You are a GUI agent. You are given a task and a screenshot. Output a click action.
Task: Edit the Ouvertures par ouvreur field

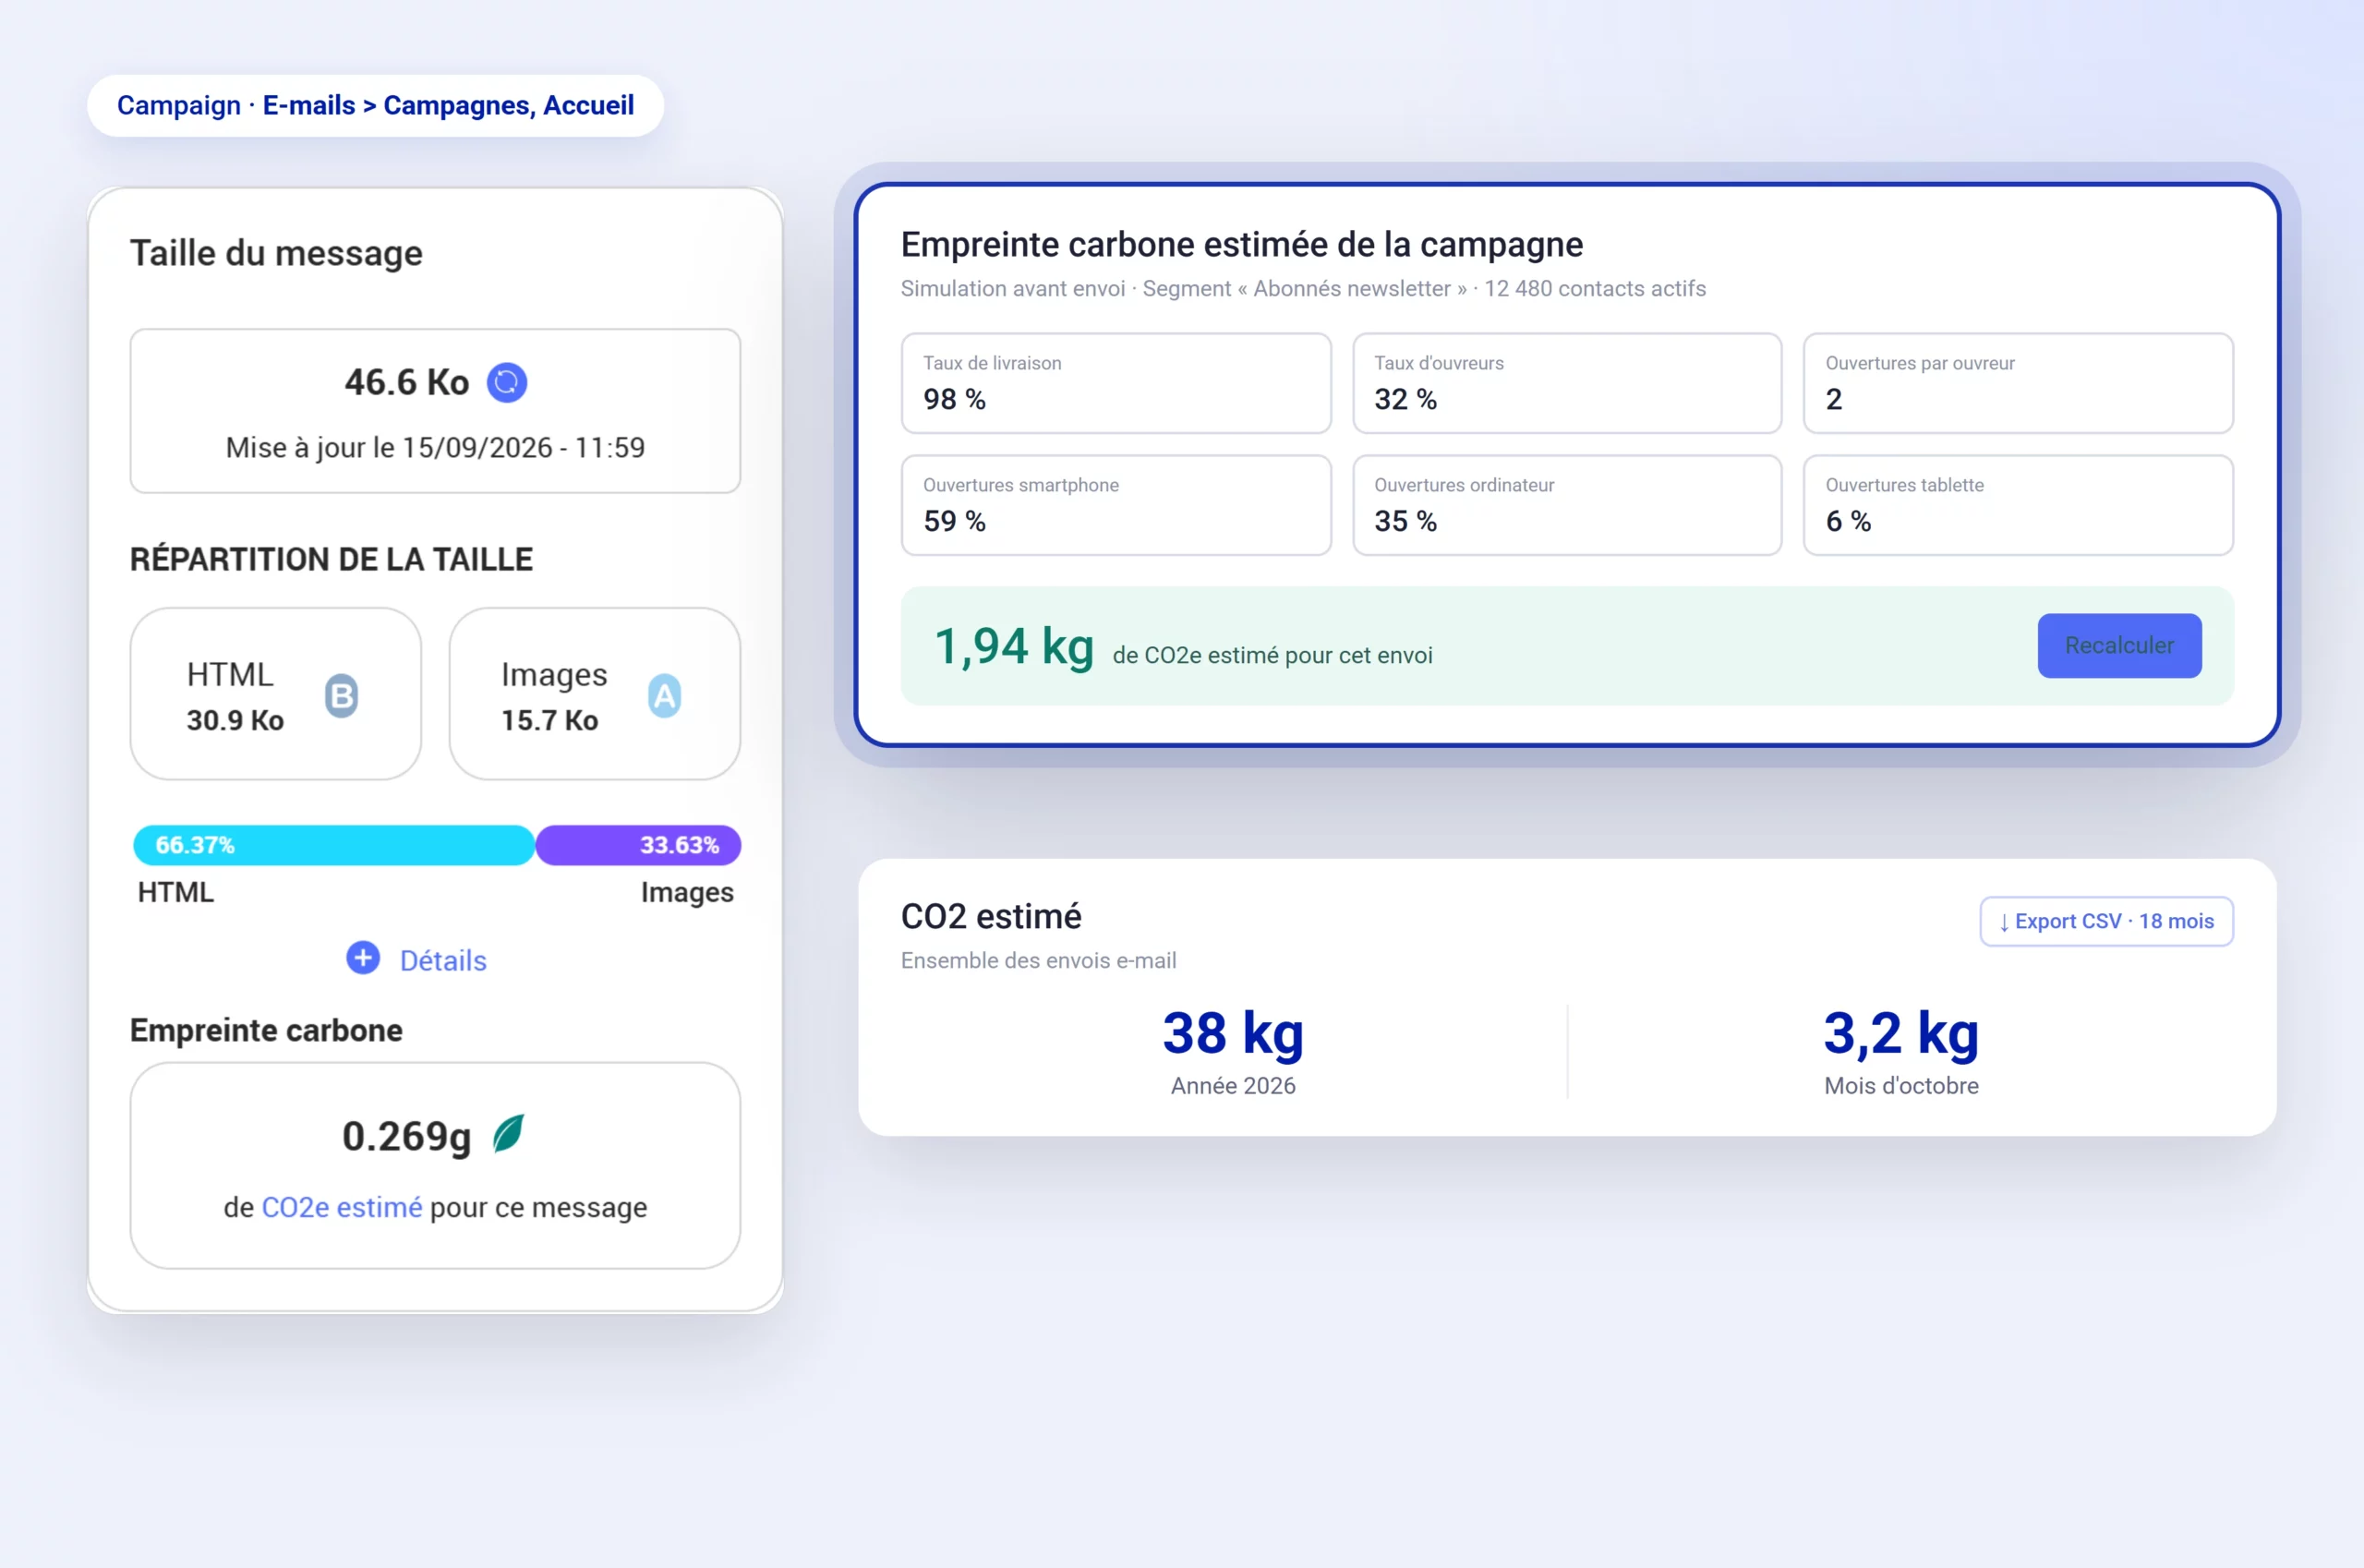2018,383
